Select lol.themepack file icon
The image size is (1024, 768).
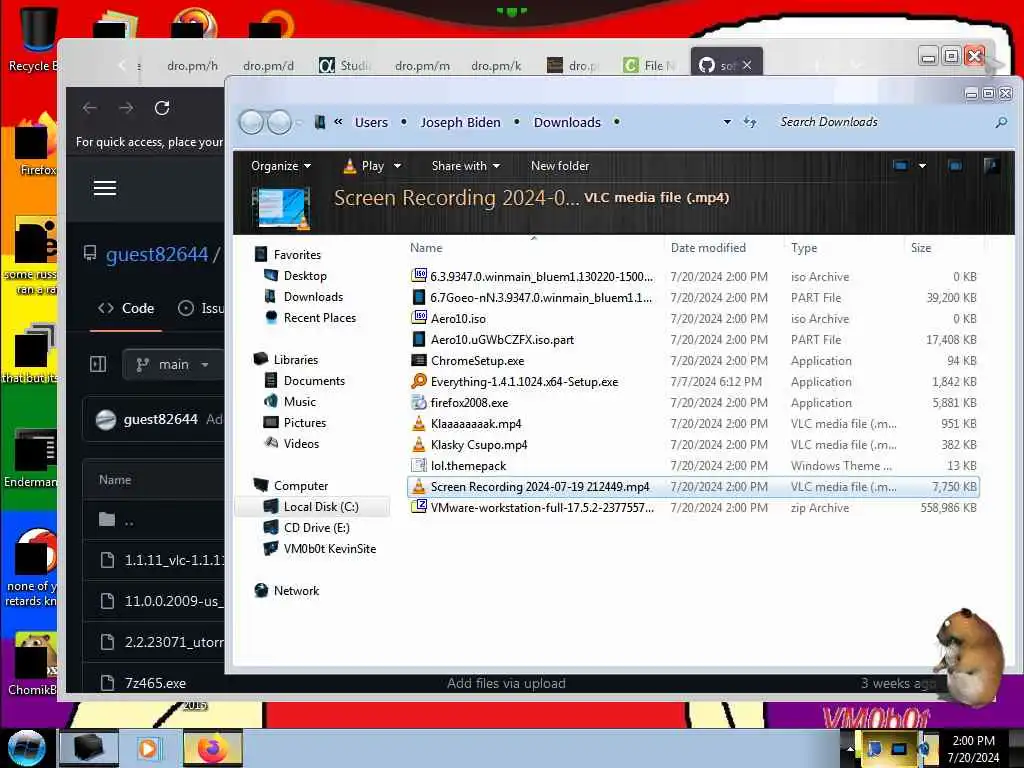419,466
